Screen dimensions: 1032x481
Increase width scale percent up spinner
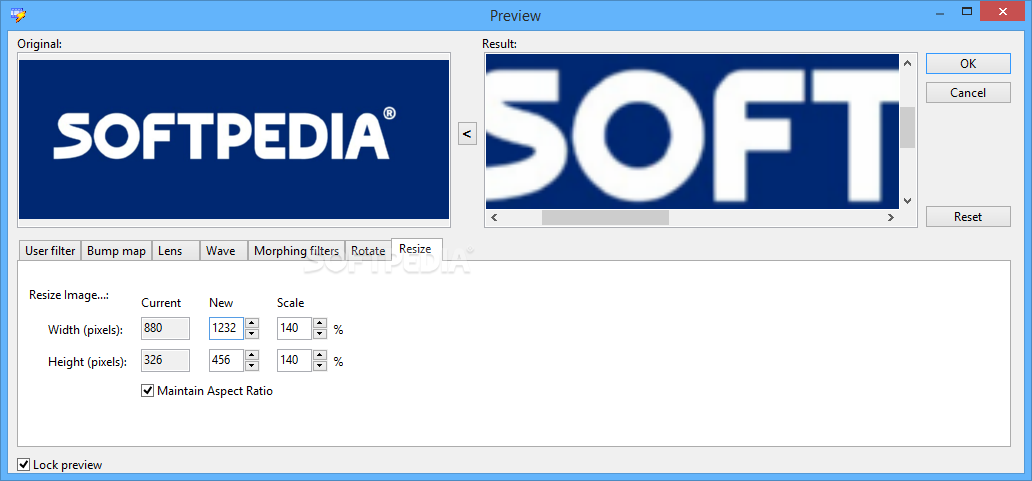click(x=320, y=322)
